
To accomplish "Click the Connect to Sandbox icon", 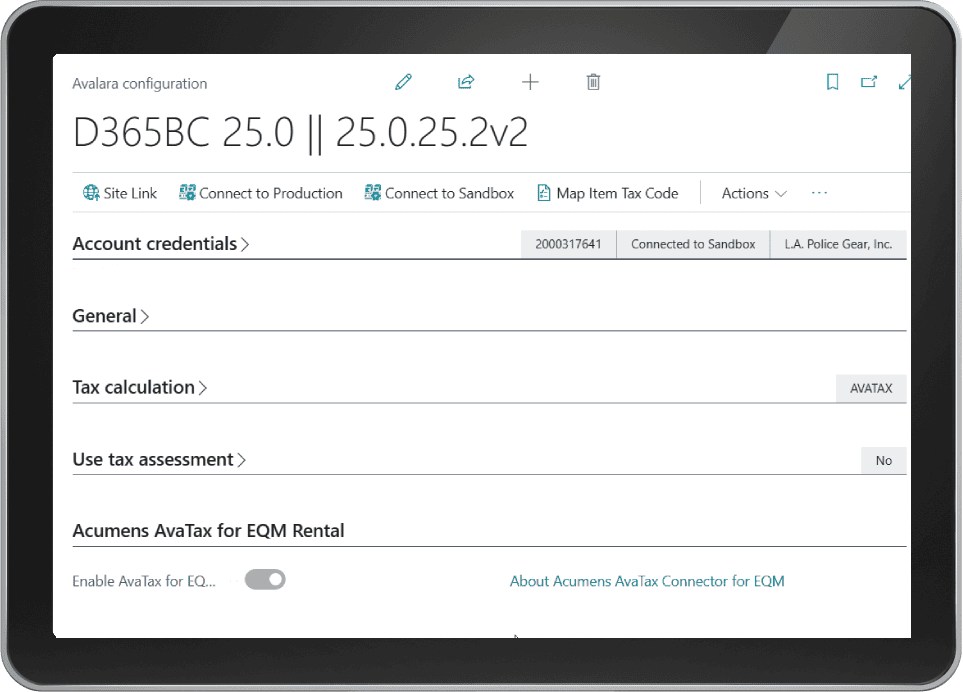I will coord(372,193).
